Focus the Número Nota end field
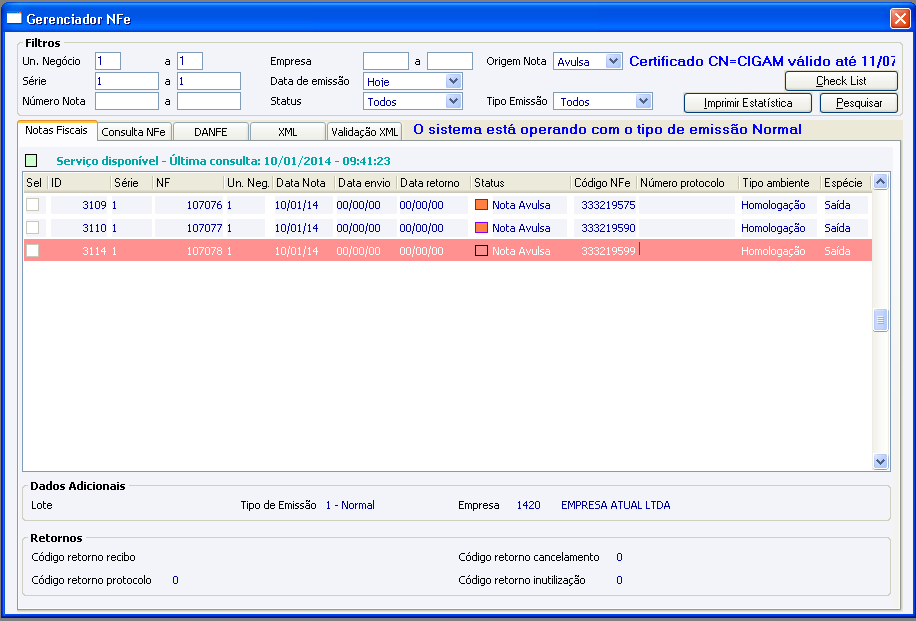 pos(209,101)
